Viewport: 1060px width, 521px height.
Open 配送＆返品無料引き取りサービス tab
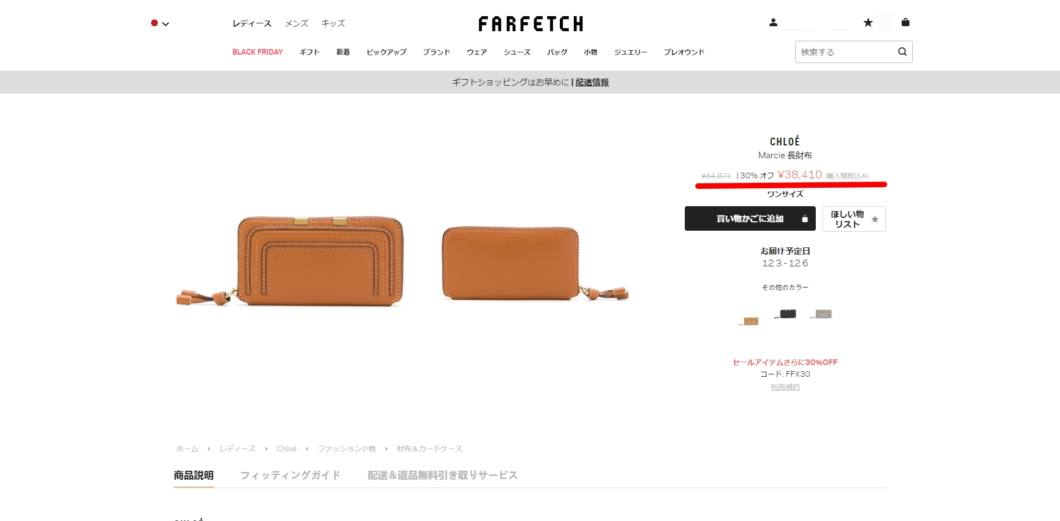(442, 475)
